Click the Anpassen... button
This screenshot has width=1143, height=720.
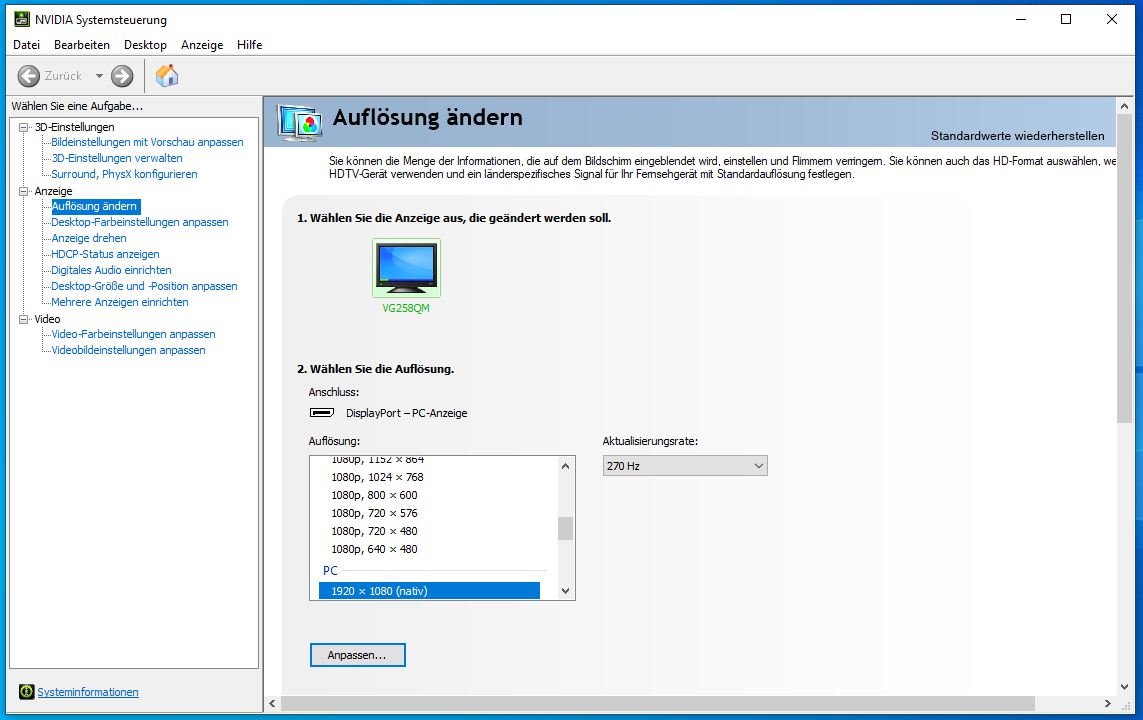pyautogui.click(x=357, y=655)
